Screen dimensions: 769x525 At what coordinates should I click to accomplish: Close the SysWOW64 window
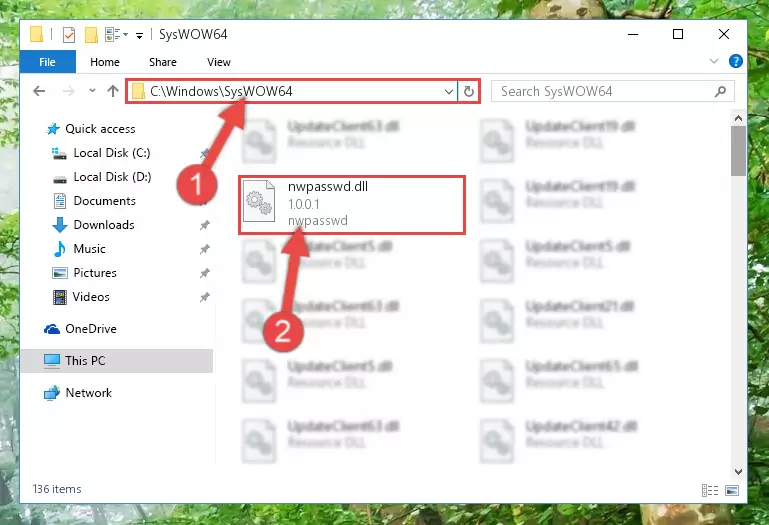coord(723,34)
